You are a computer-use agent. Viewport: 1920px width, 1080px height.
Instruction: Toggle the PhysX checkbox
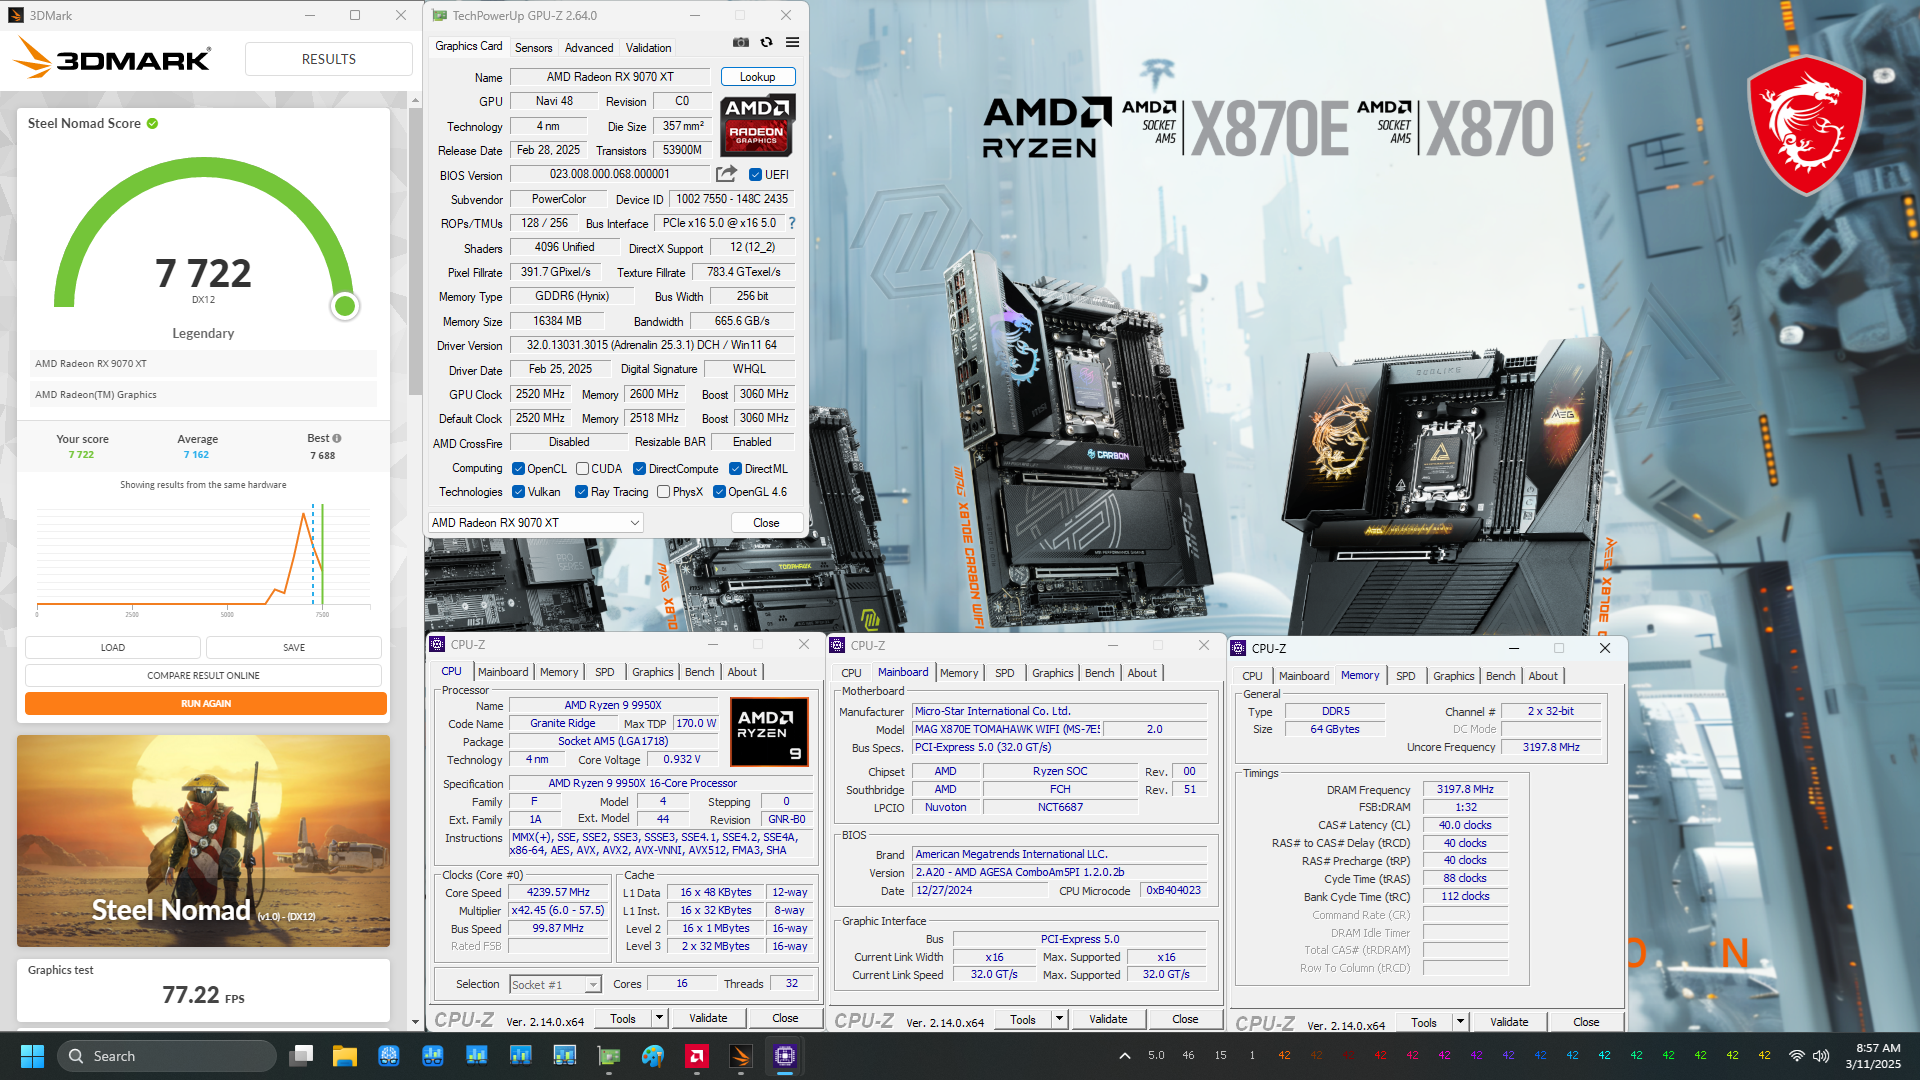[x=663, y=492]
